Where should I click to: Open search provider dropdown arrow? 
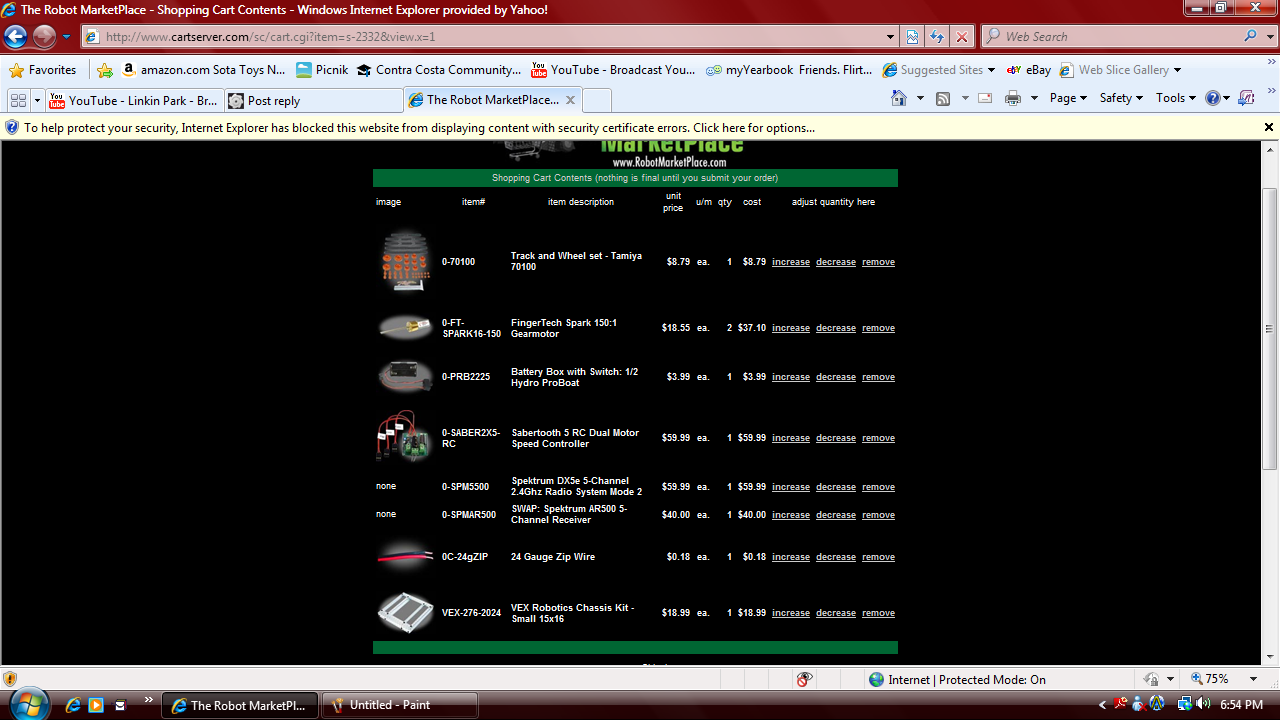point(1269,36)
